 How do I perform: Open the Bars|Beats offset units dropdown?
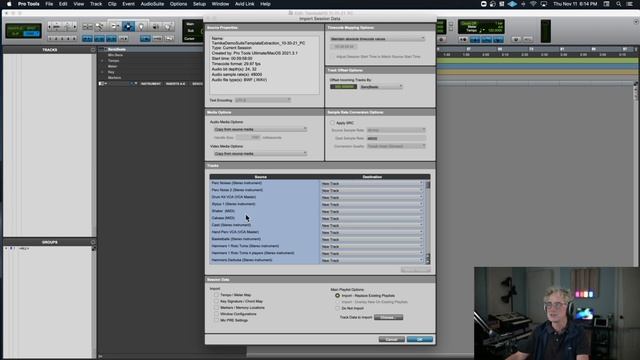tap(381, 87)
